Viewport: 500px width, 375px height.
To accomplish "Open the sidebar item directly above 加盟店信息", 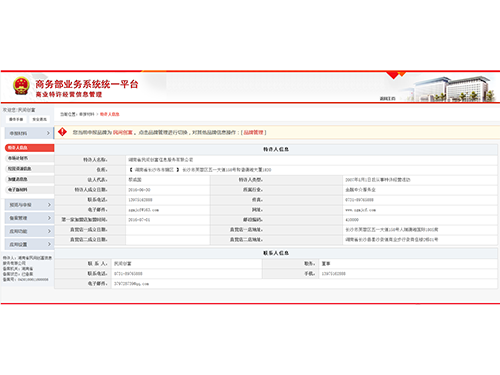I will point(29,169).
